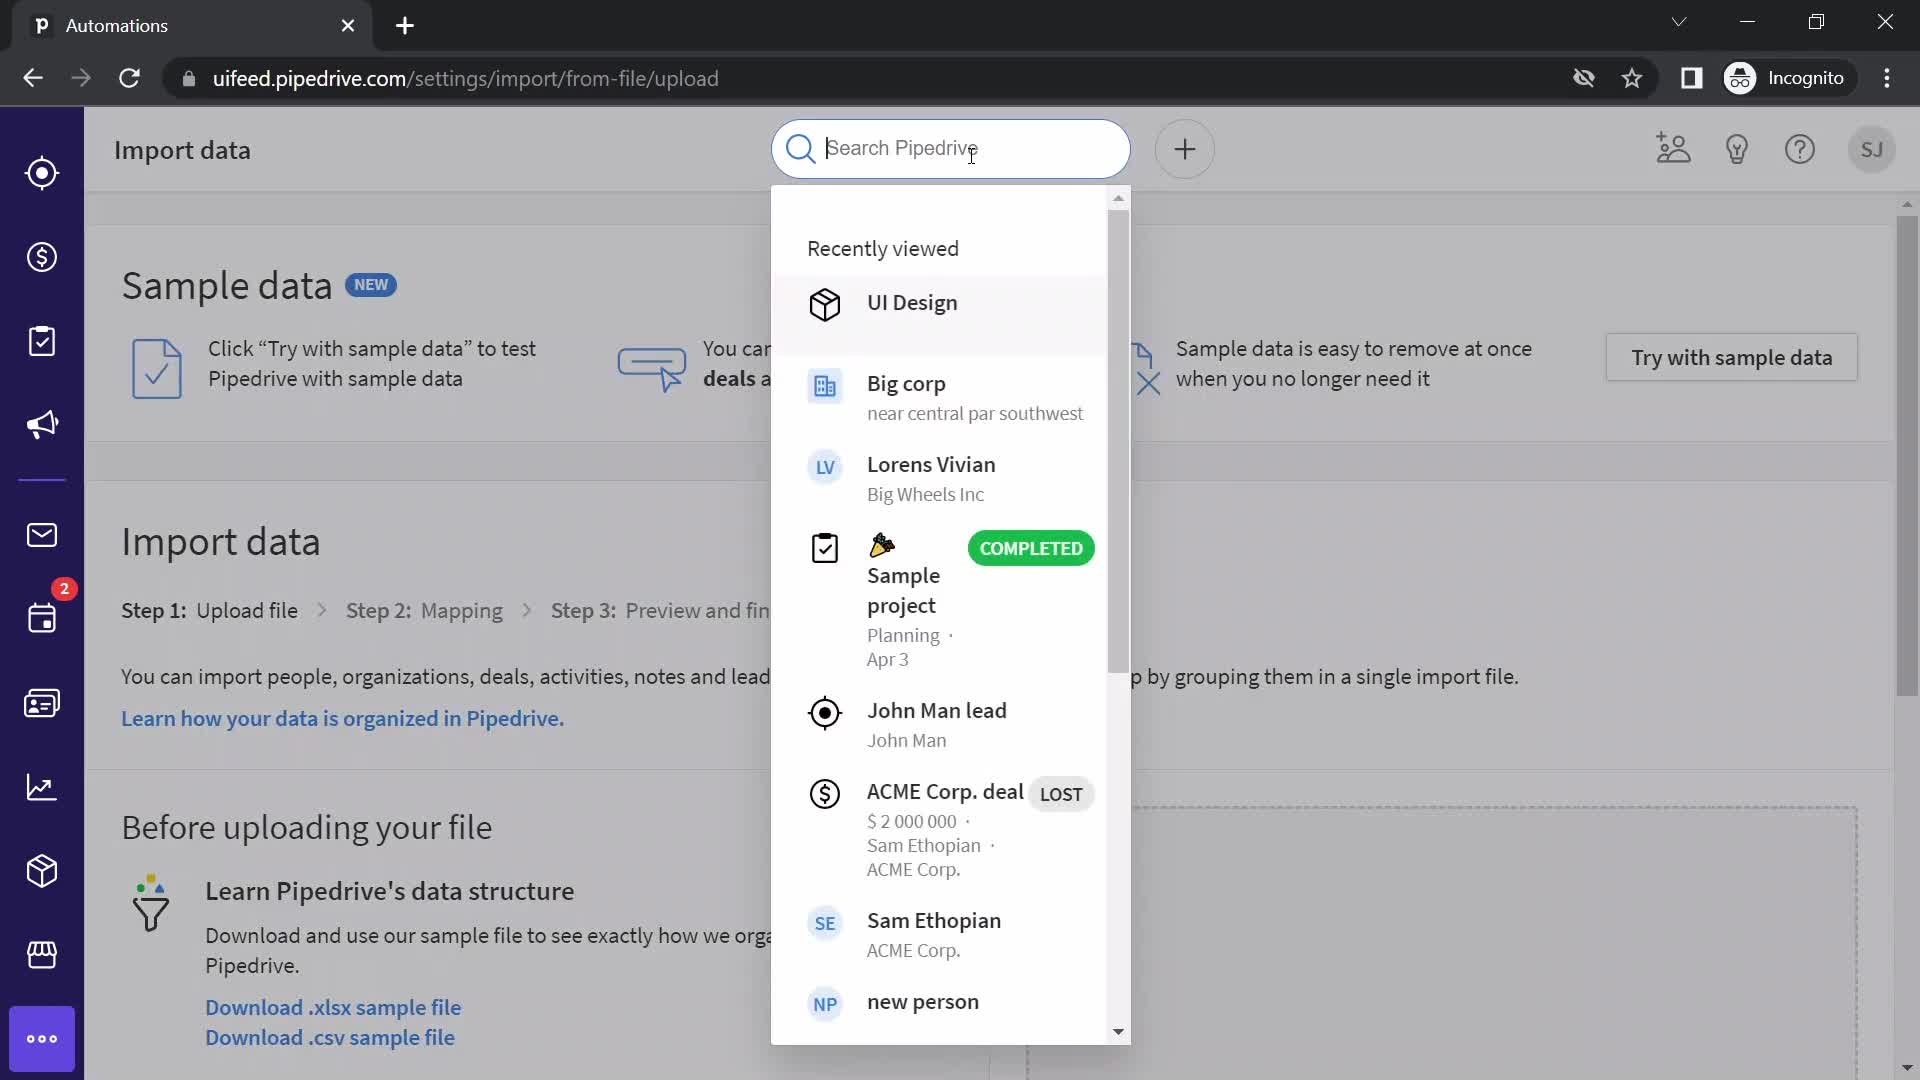Open Leads from the sidebar target icon
The height and width of the screenshot is (1080, 1920).
(42, 173)
